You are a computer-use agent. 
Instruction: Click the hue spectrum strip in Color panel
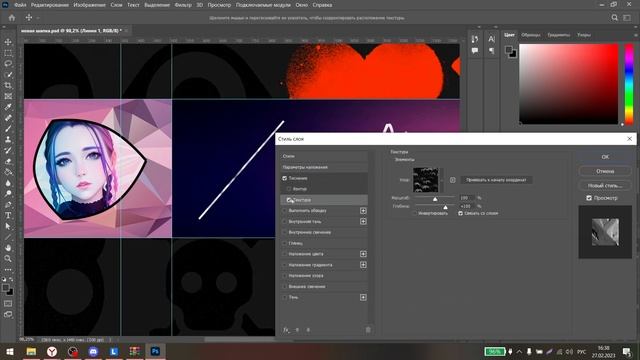pyautogui.click(x=629, y=84)
